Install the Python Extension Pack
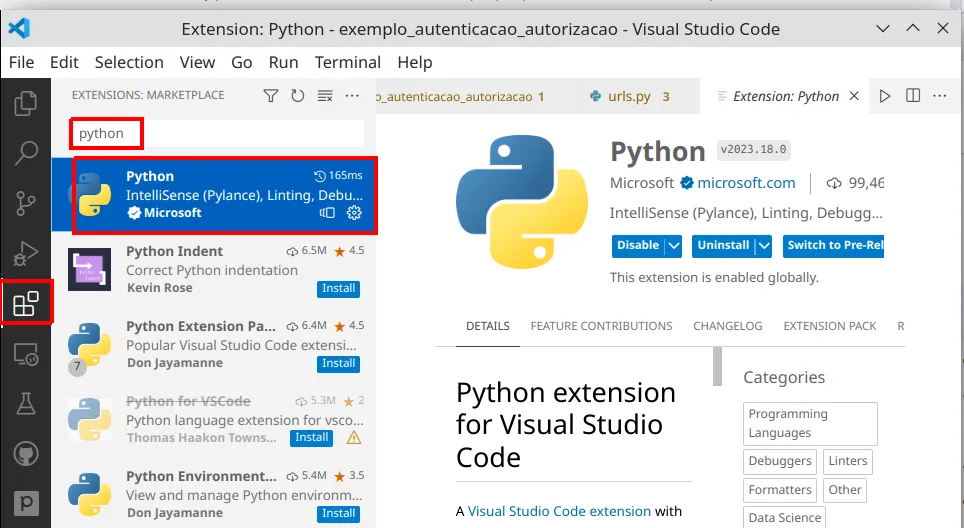 pos(339,363)
